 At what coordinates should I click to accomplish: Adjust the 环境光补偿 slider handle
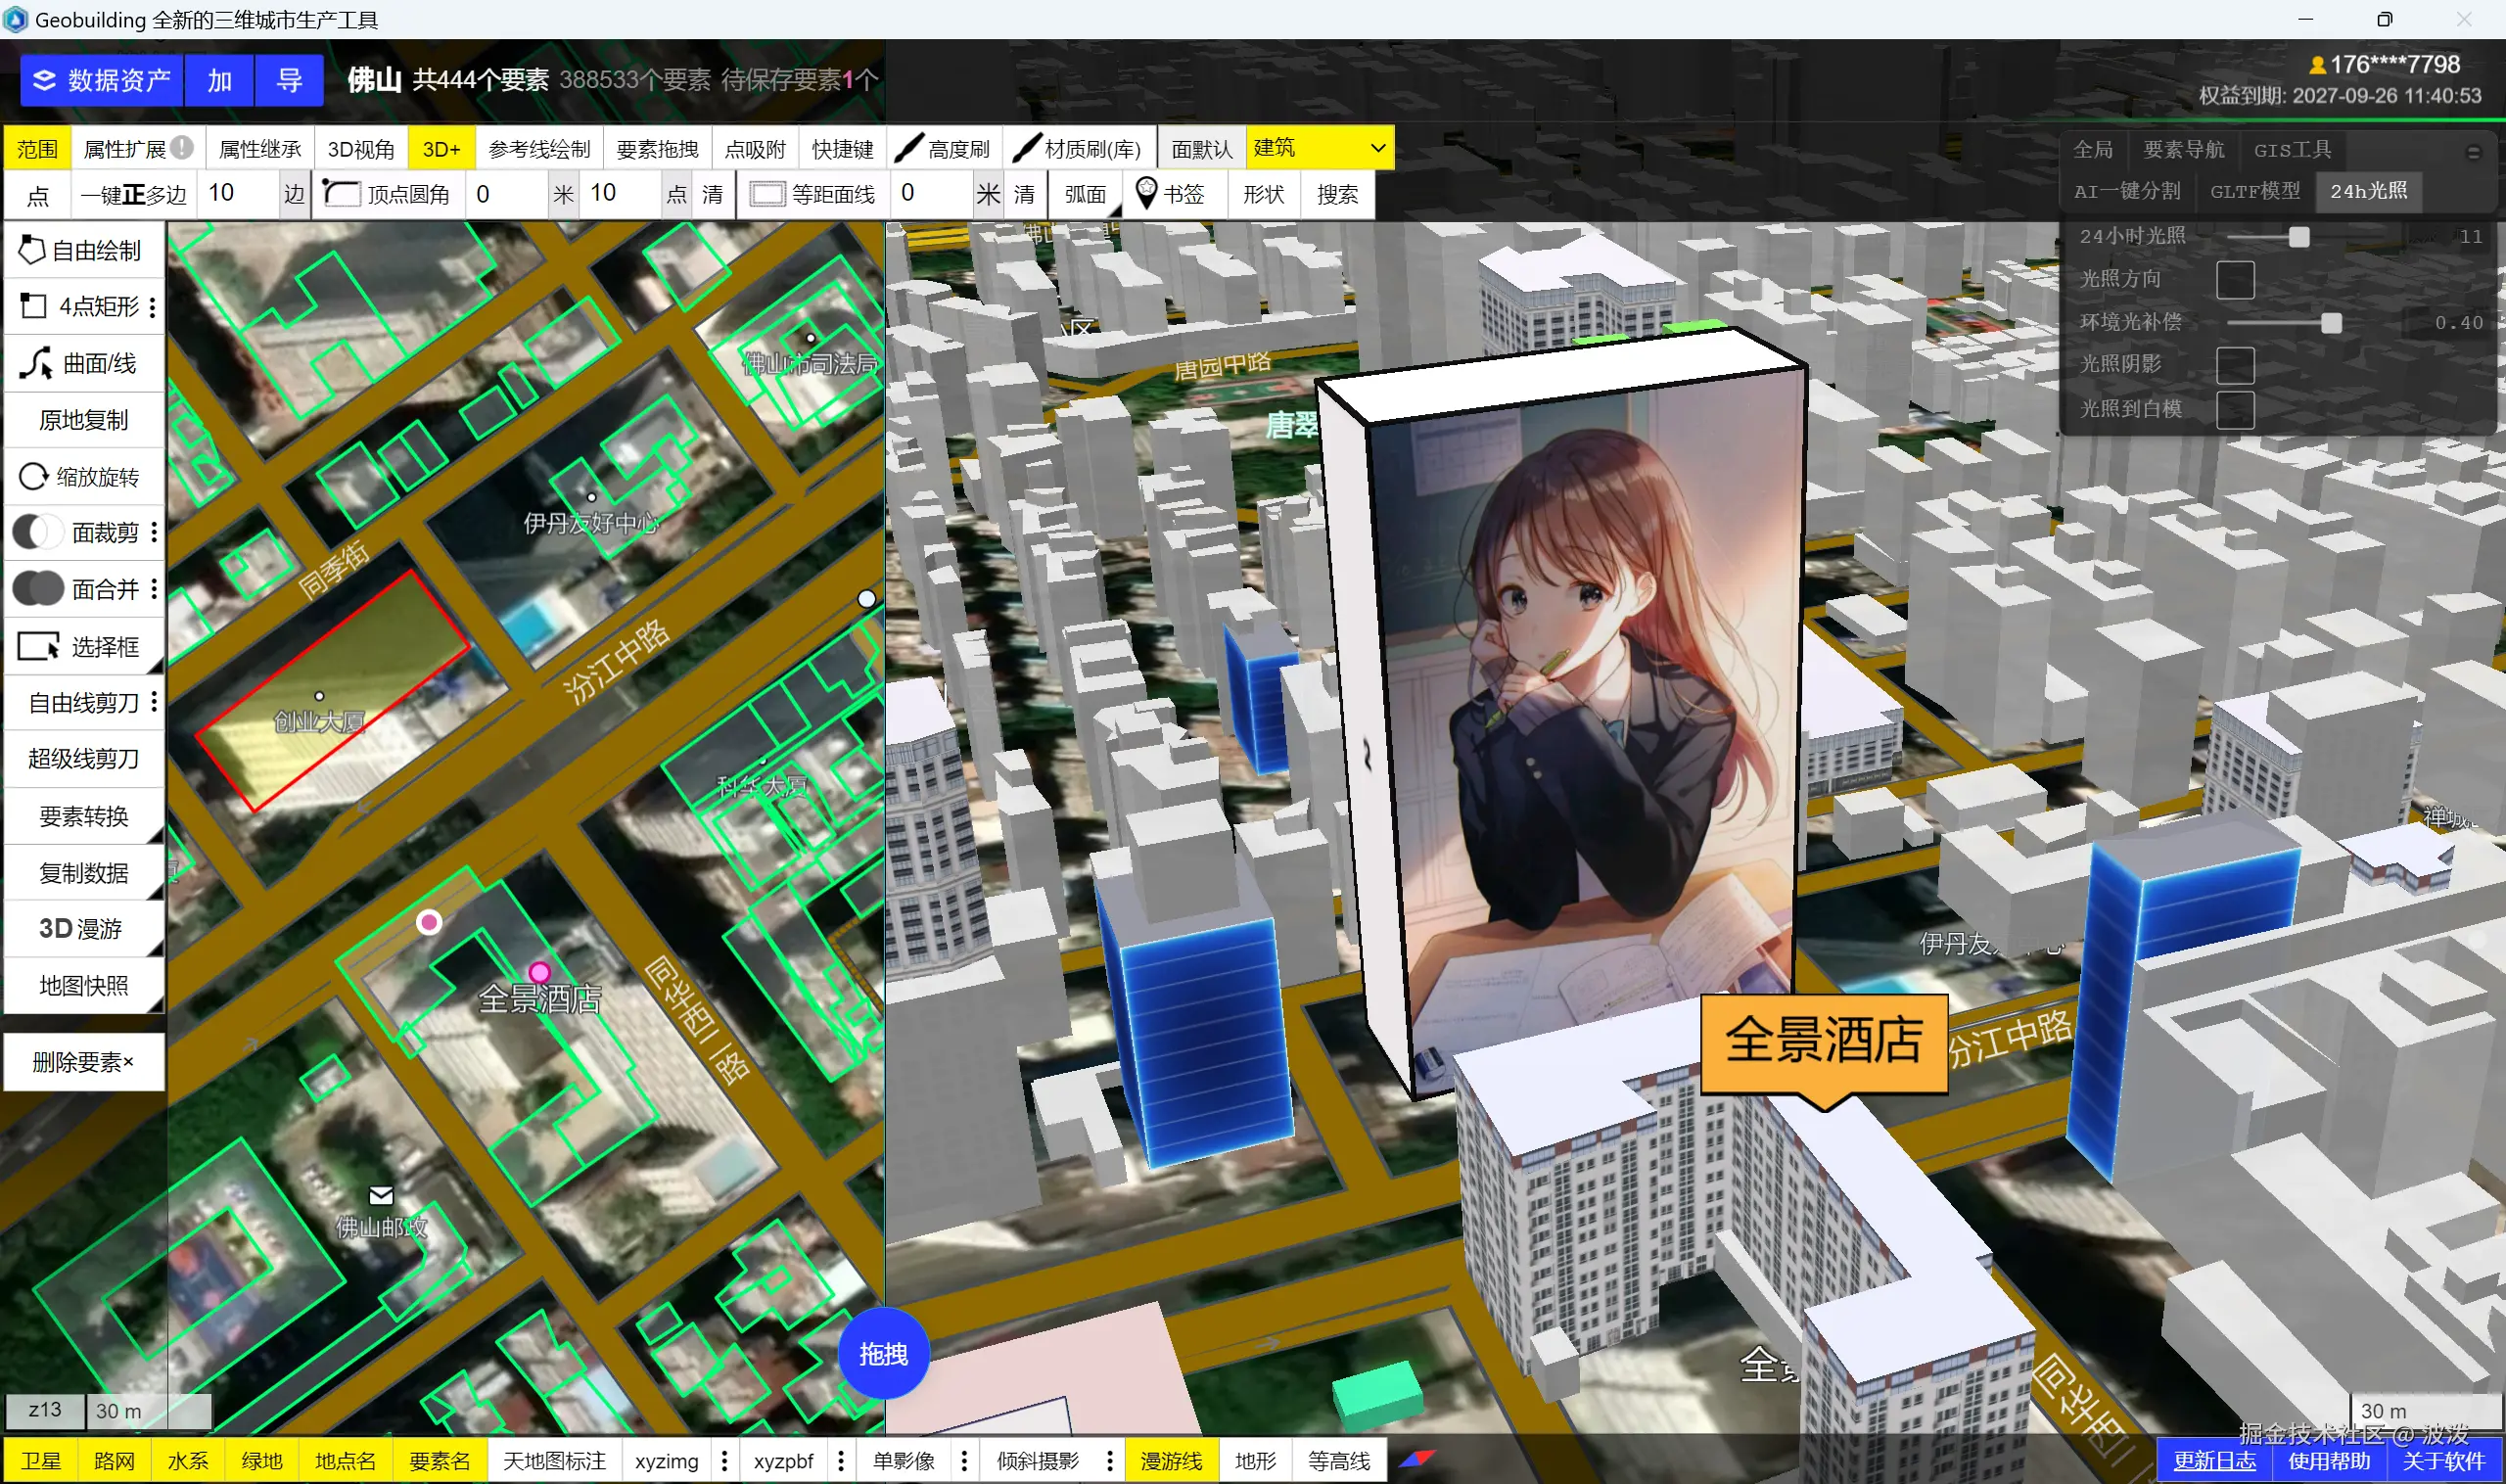point(2330,323)
